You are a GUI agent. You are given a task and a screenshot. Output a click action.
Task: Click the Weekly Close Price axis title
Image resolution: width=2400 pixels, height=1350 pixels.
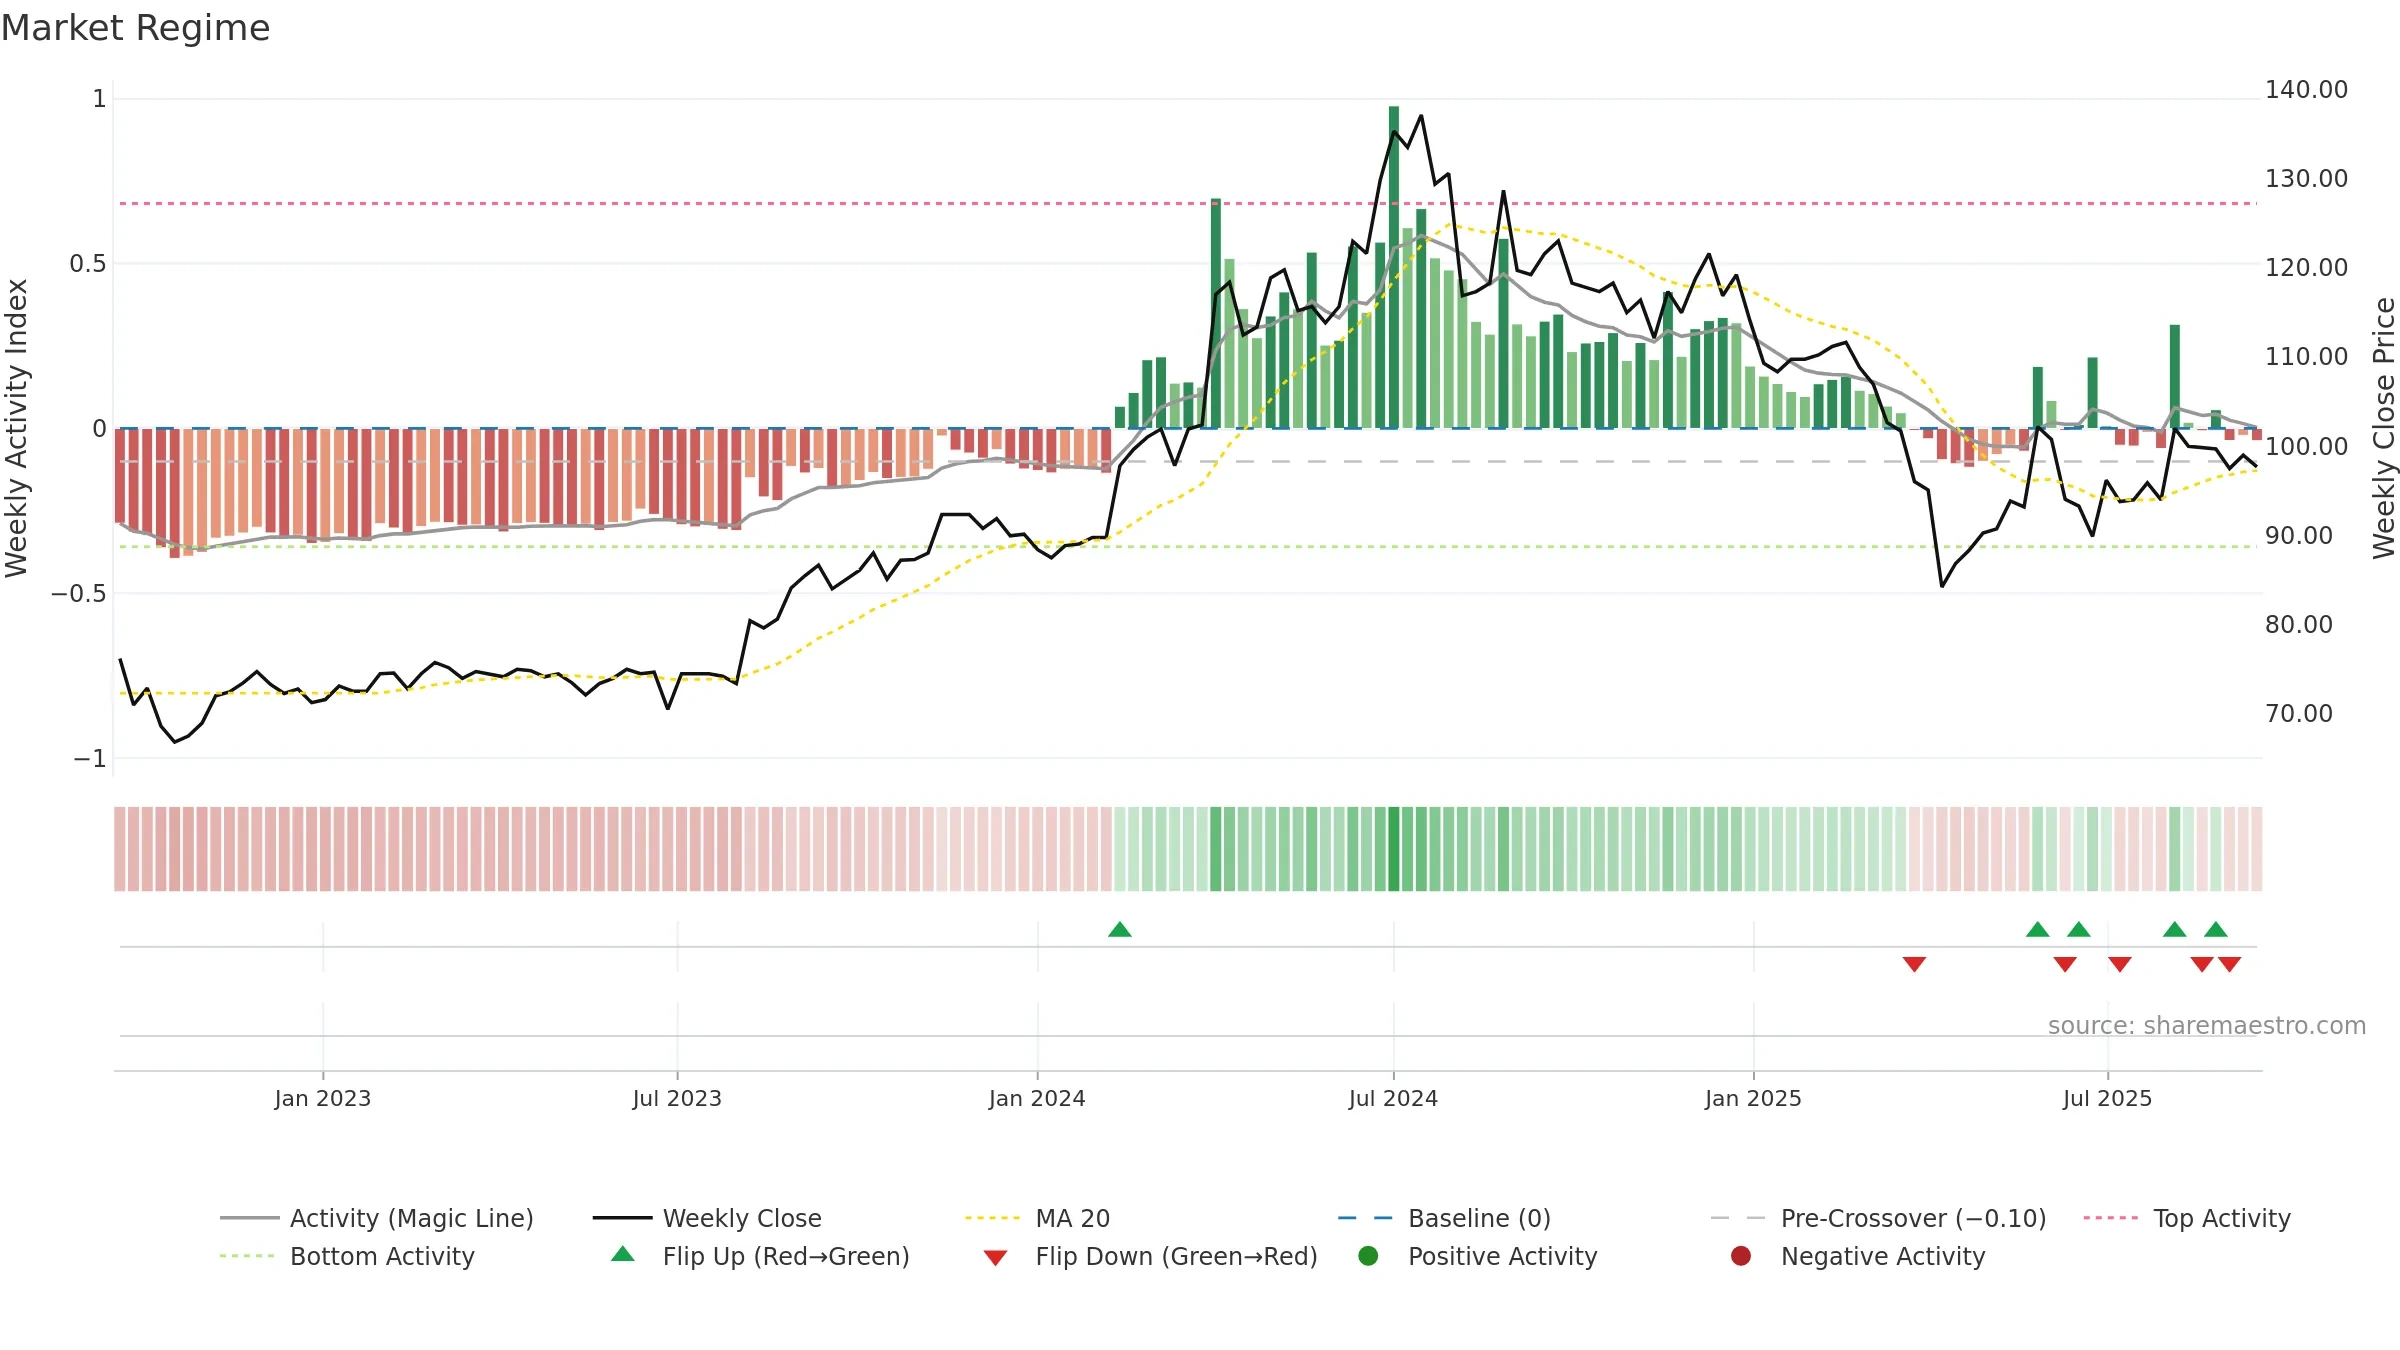(x=2384, y=428)
